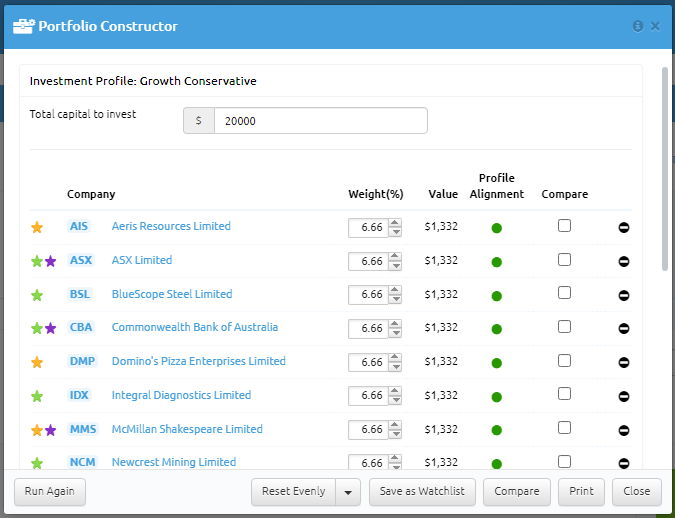Click the IDX profile alignment green dot

pyautogui.click(x=496, y=397)
